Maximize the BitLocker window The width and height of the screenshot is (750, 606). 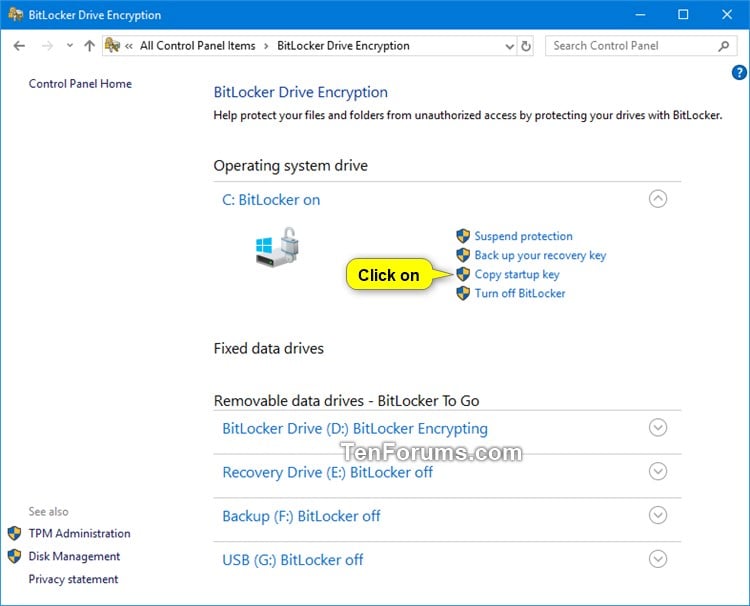click(x=684, y=15)
